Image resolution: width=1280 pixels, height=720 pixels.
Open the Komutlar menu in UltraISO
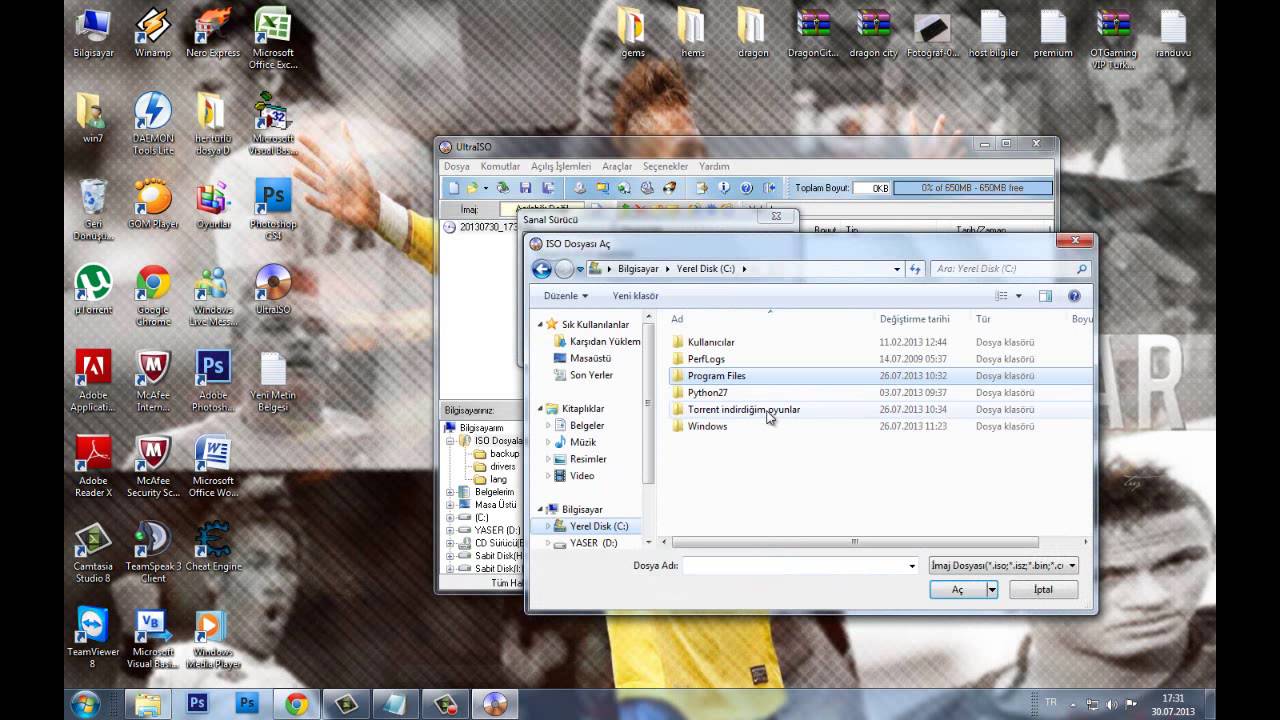(x=500, y=166)
